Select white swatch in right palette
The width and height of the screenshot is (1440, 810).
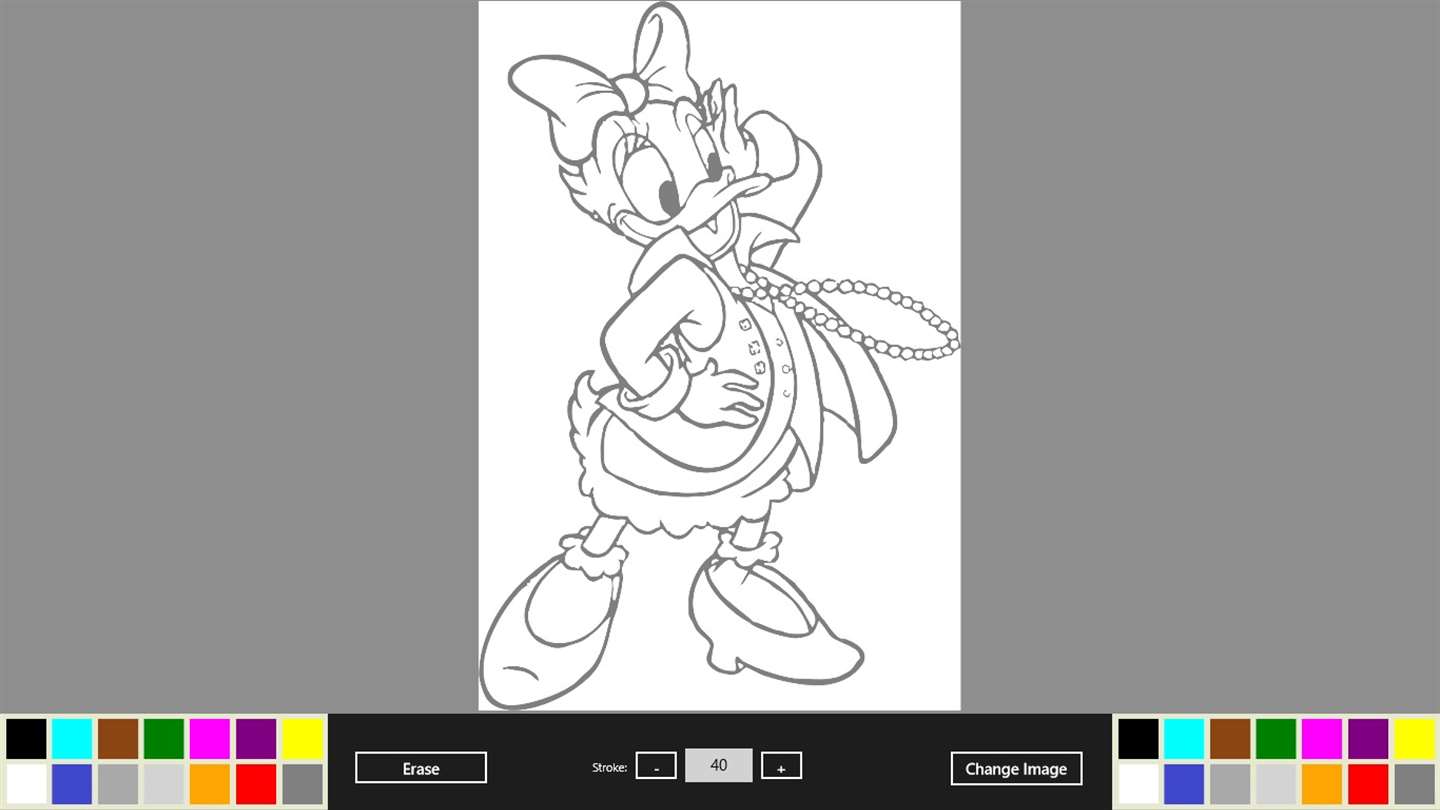(x=1138, y=784)
